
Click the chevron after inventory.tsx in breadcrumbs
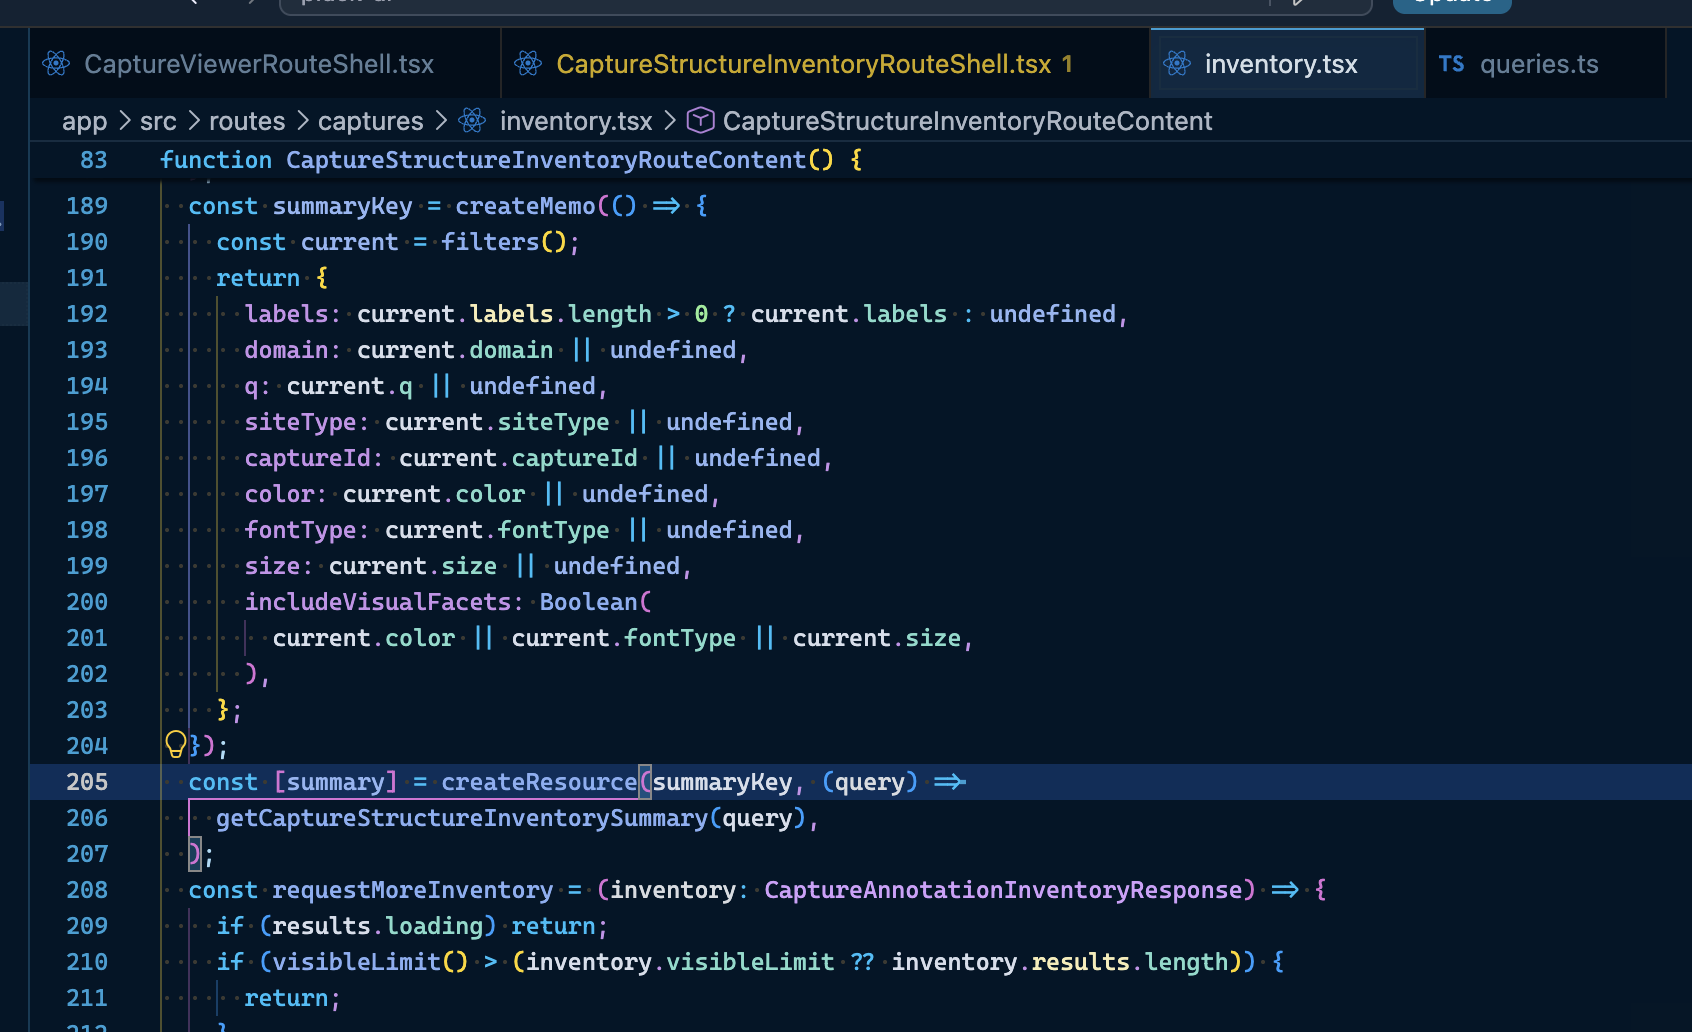tap(670, 121)
